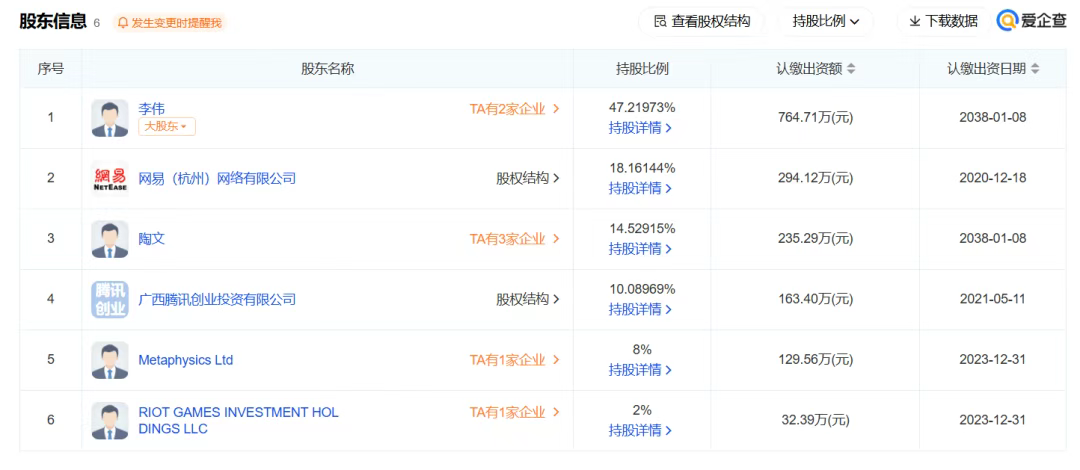Select amount cell 163.40万(元)

[x=816, y=299]
